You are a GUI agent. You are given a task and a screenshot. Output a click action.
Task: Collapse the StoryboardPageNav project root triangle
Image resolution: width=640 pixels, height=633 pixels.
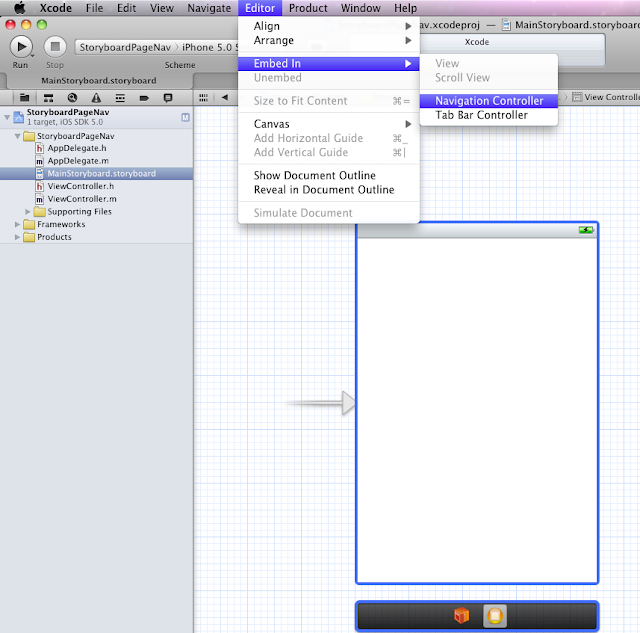[x=7, y=117]
